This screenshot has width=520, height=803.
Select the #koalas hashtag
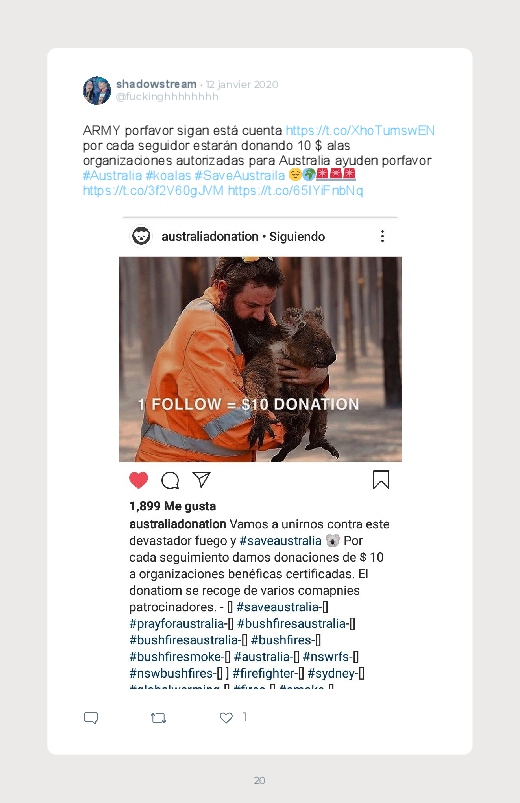coord(168,176)
